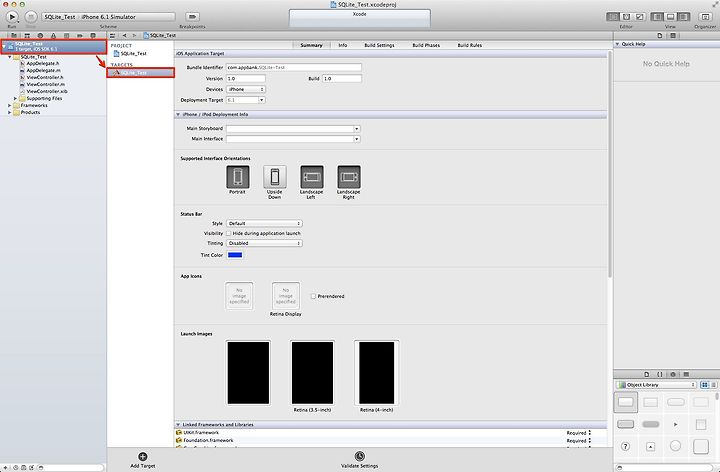Open the Organizer window
Viewport: 720px width, 472px height.
coord(705,17)
